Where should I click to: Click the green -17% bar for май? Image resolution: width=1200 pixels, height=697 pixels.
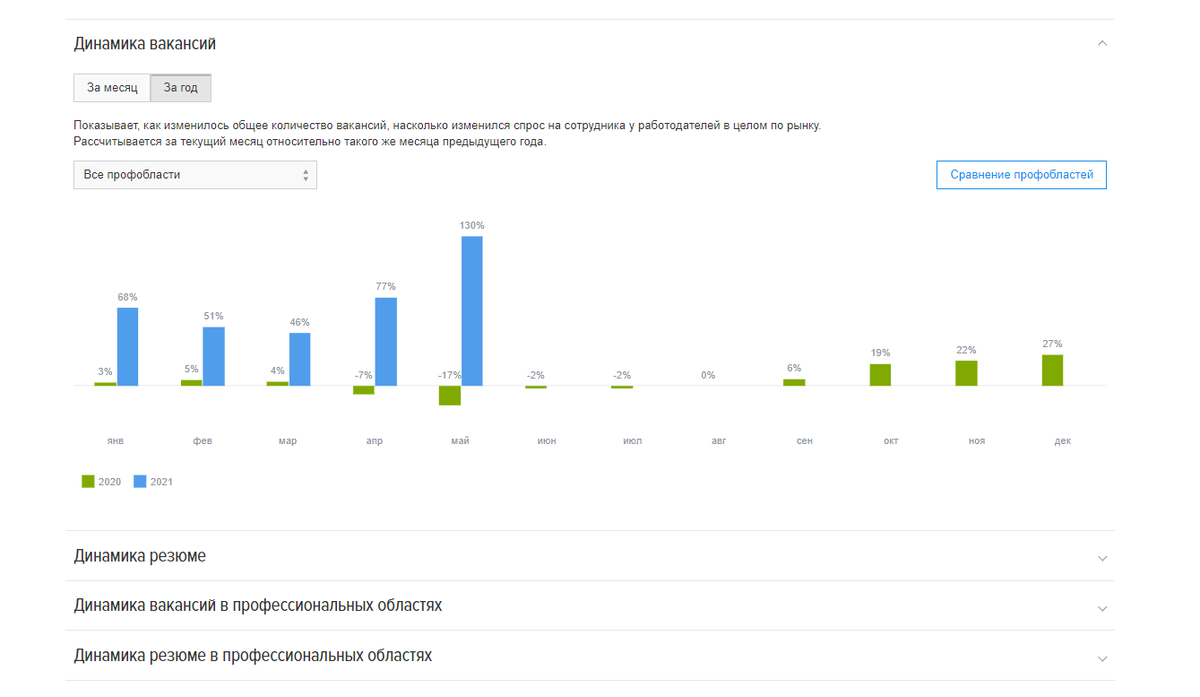pyautogui.click(x=450, y=395)
